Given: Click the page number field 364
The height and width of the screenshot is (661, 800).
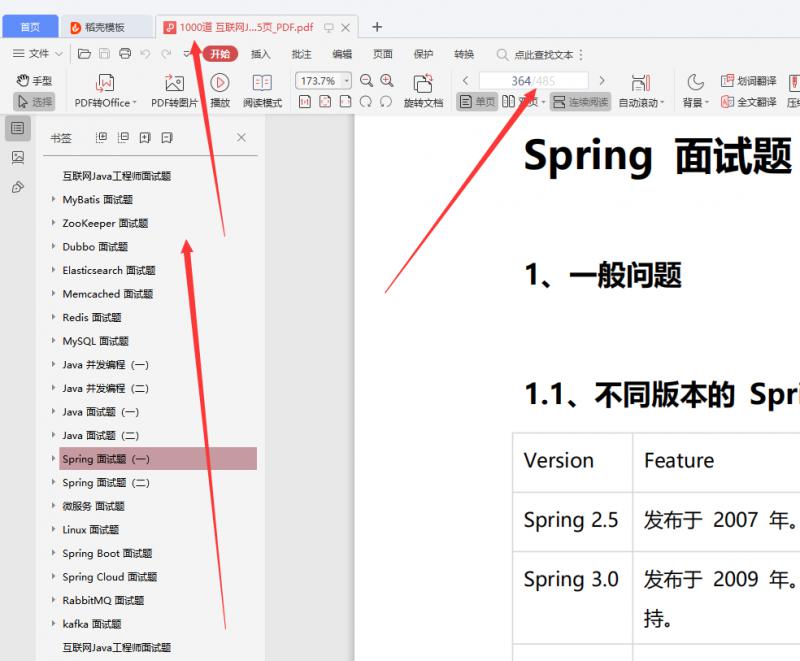Looking at the screenshot, I should tap(533, 81).
